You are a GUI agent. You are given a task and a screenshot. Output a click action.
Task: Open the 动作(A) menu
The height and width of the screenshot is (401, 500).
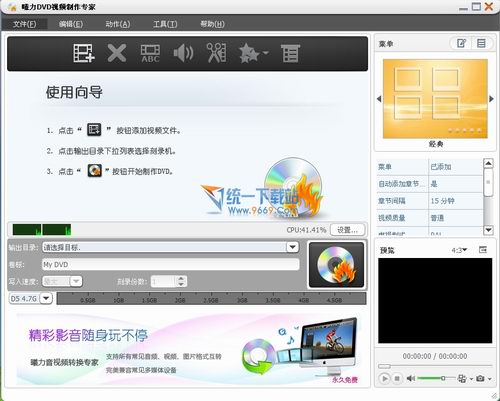[x=118, y=24]
